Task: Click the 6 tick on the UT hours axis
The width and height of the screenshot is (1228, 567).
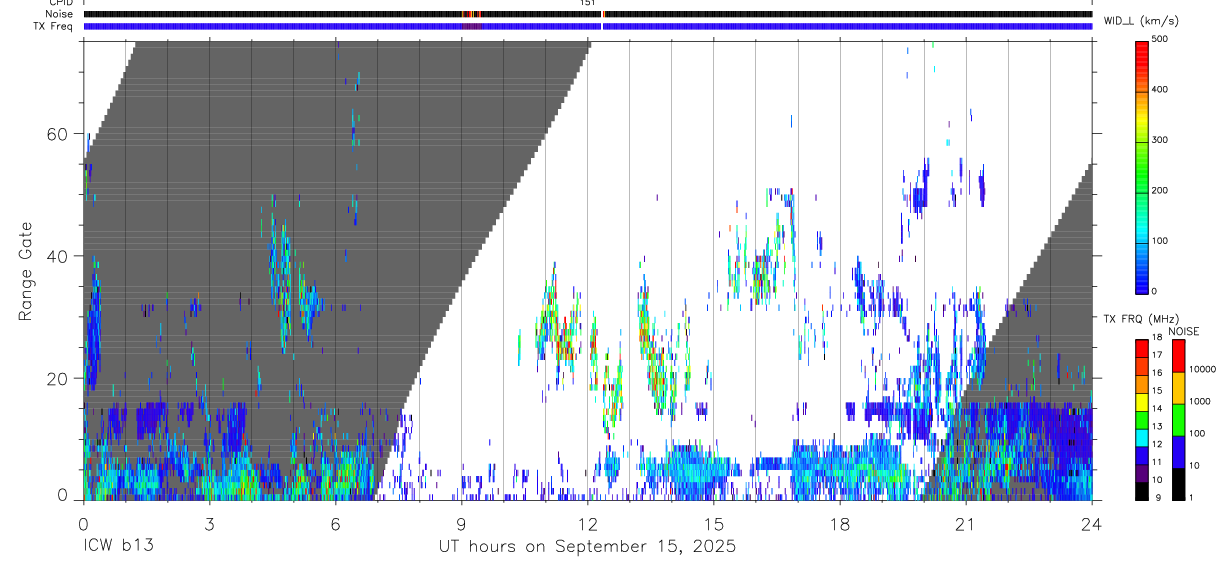Action: click(x=335, y=523)
